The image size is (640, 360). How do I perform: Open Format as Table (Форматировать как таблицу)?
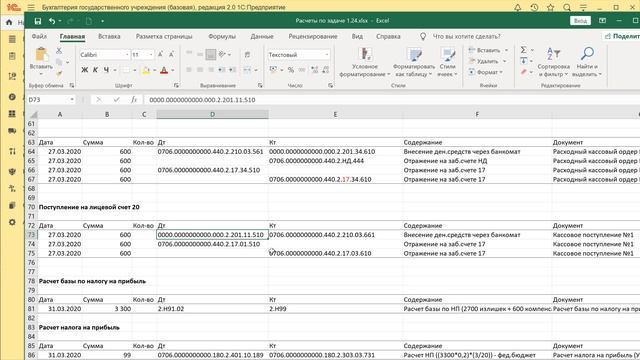413,62
